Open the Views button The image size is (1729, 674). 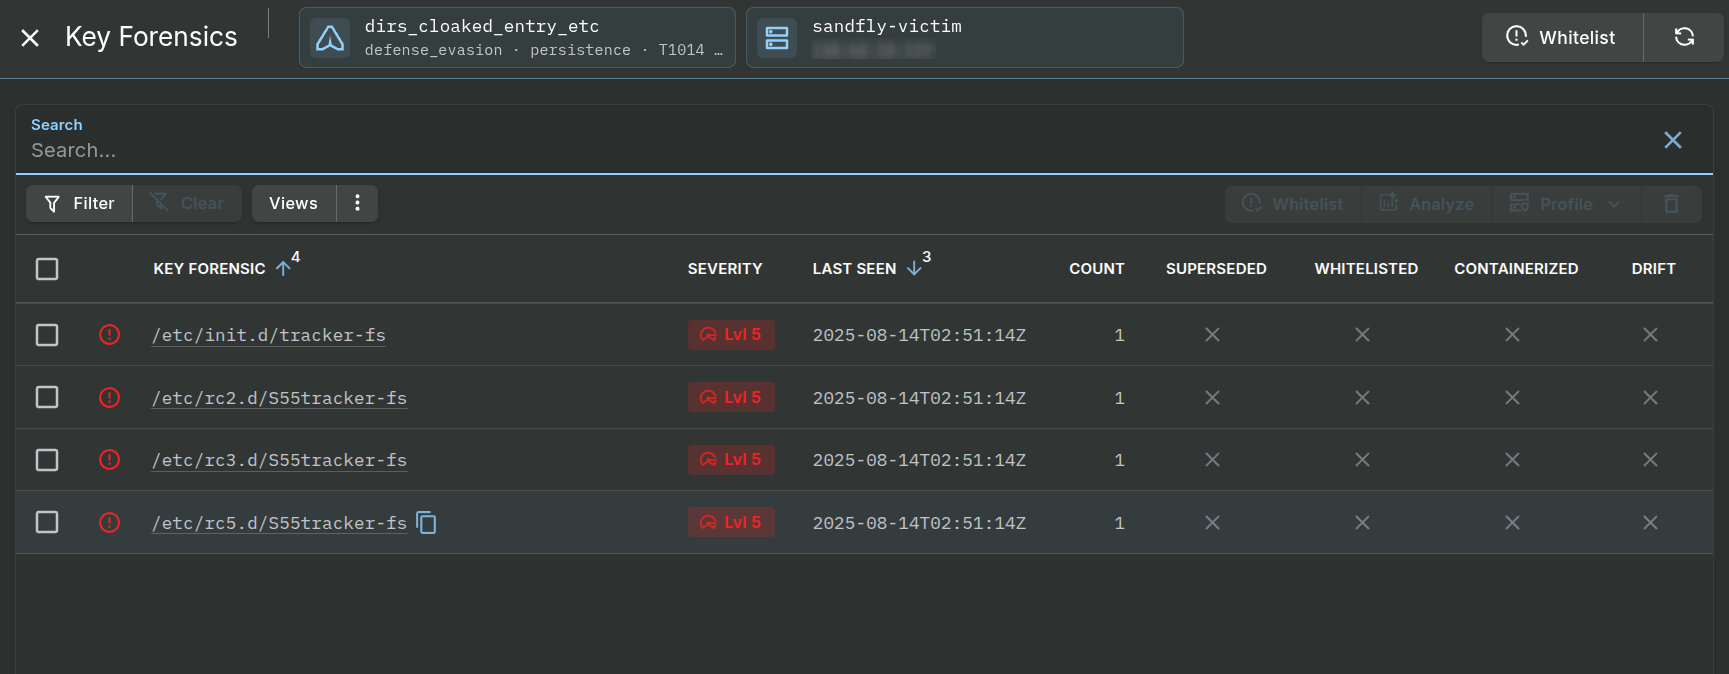click(293, 203)
